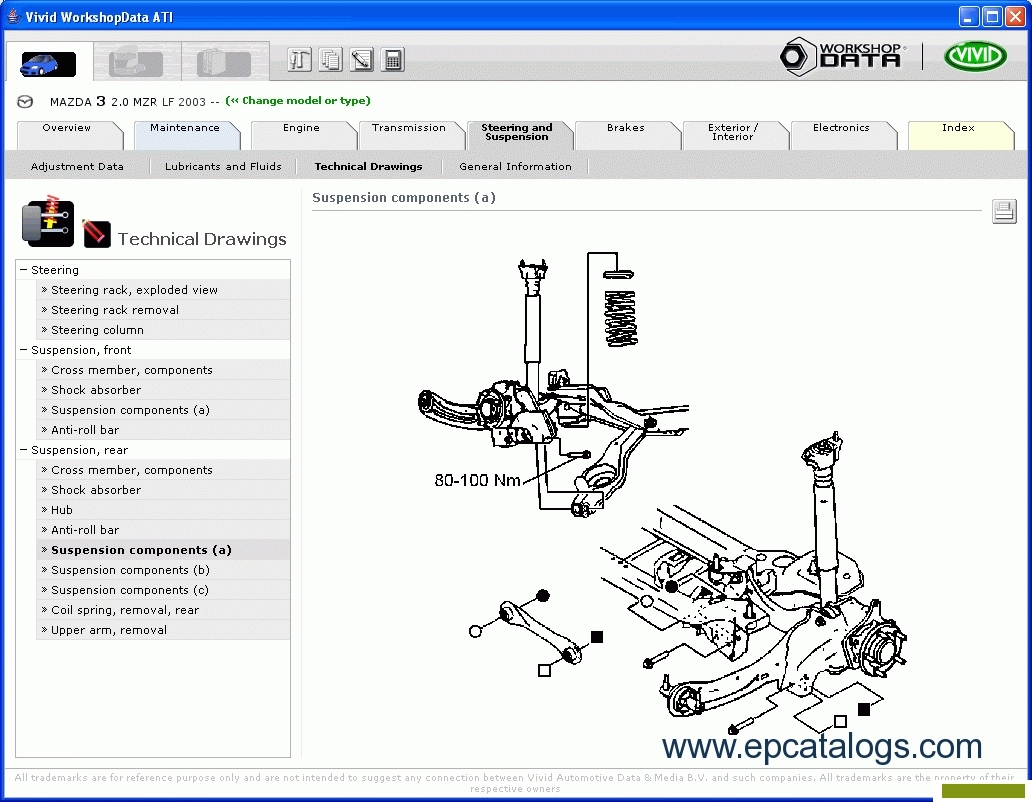The image size is (1032, 802).
Task: Open Upper arm, removal drawing
Action: (x=163, y=630)
